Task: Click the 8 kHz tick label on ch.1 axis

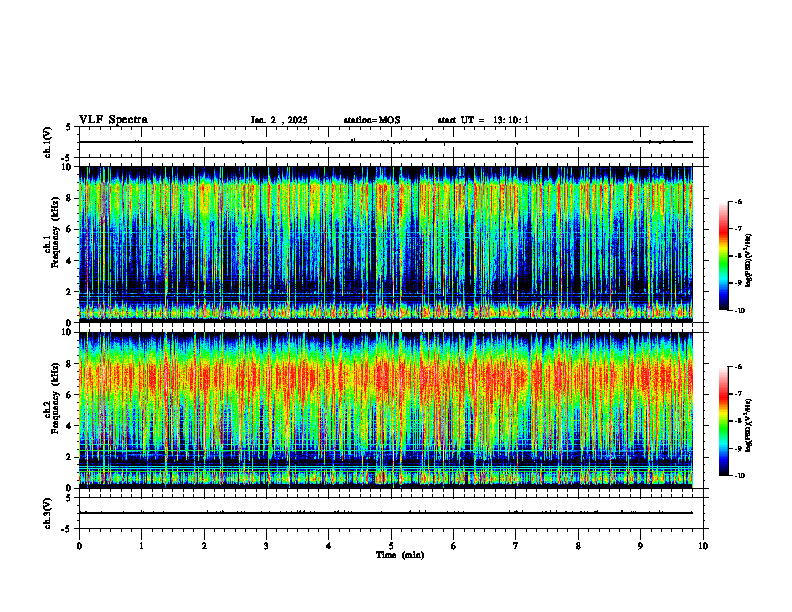Action: [x=70, y=198]
